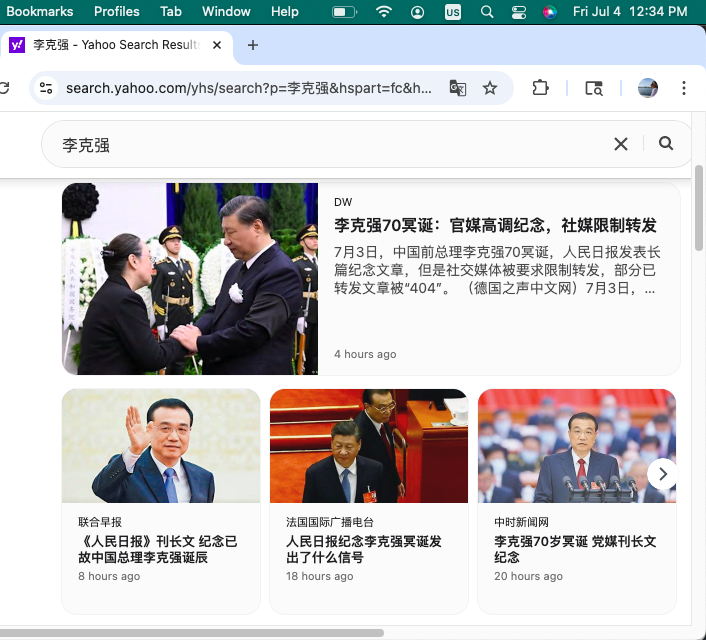Click the Yahoo search magnifier icon
The width and height of the screenshot is (706, 640).
tap(666, 144)
